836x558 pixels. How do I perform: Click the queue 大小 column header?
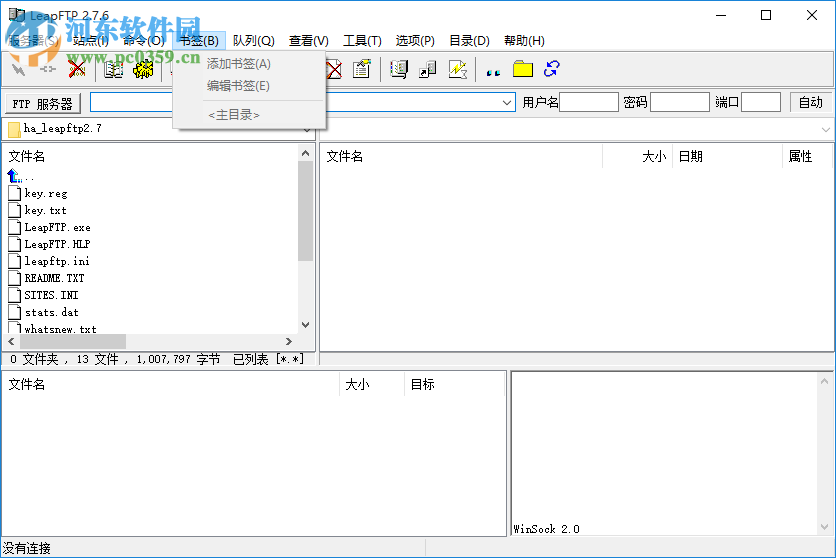point(372,384)
